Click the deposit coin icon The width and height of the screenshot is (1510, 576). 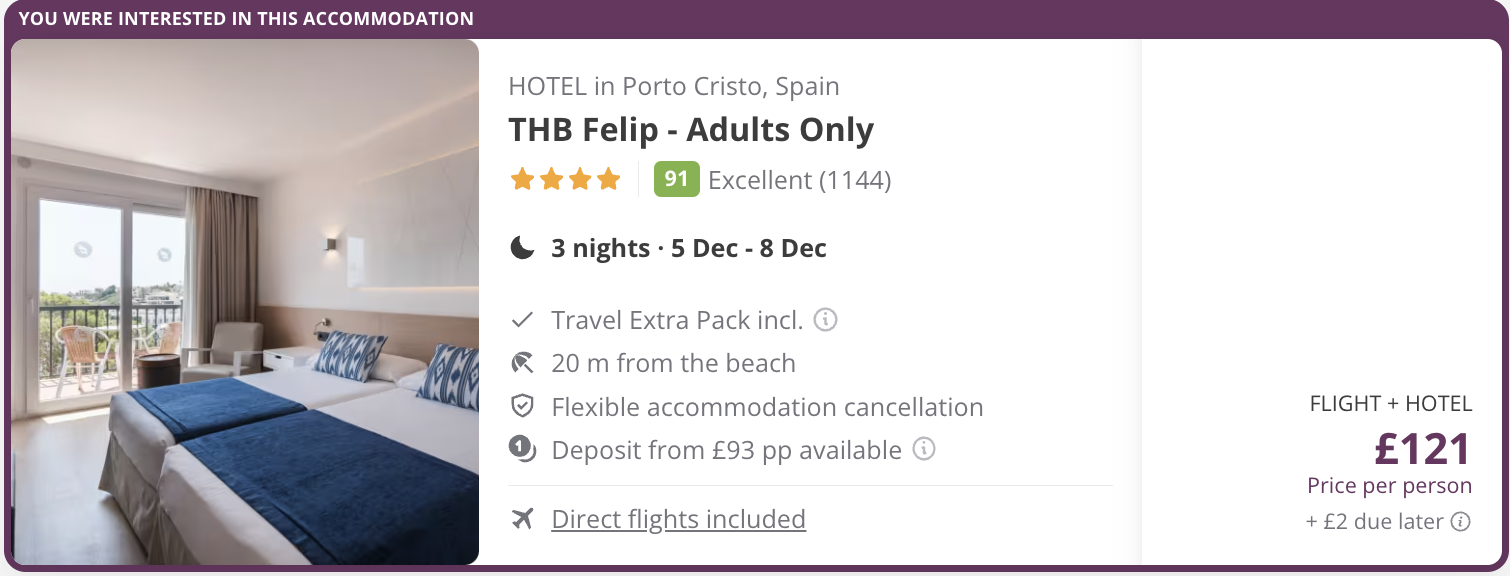click(522, 450)
